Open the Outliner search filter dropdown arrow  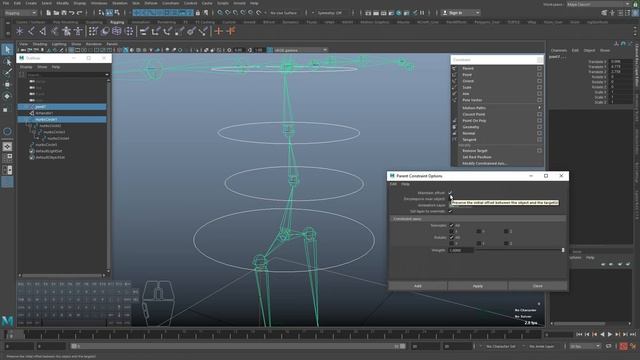(x=107, y=75)
